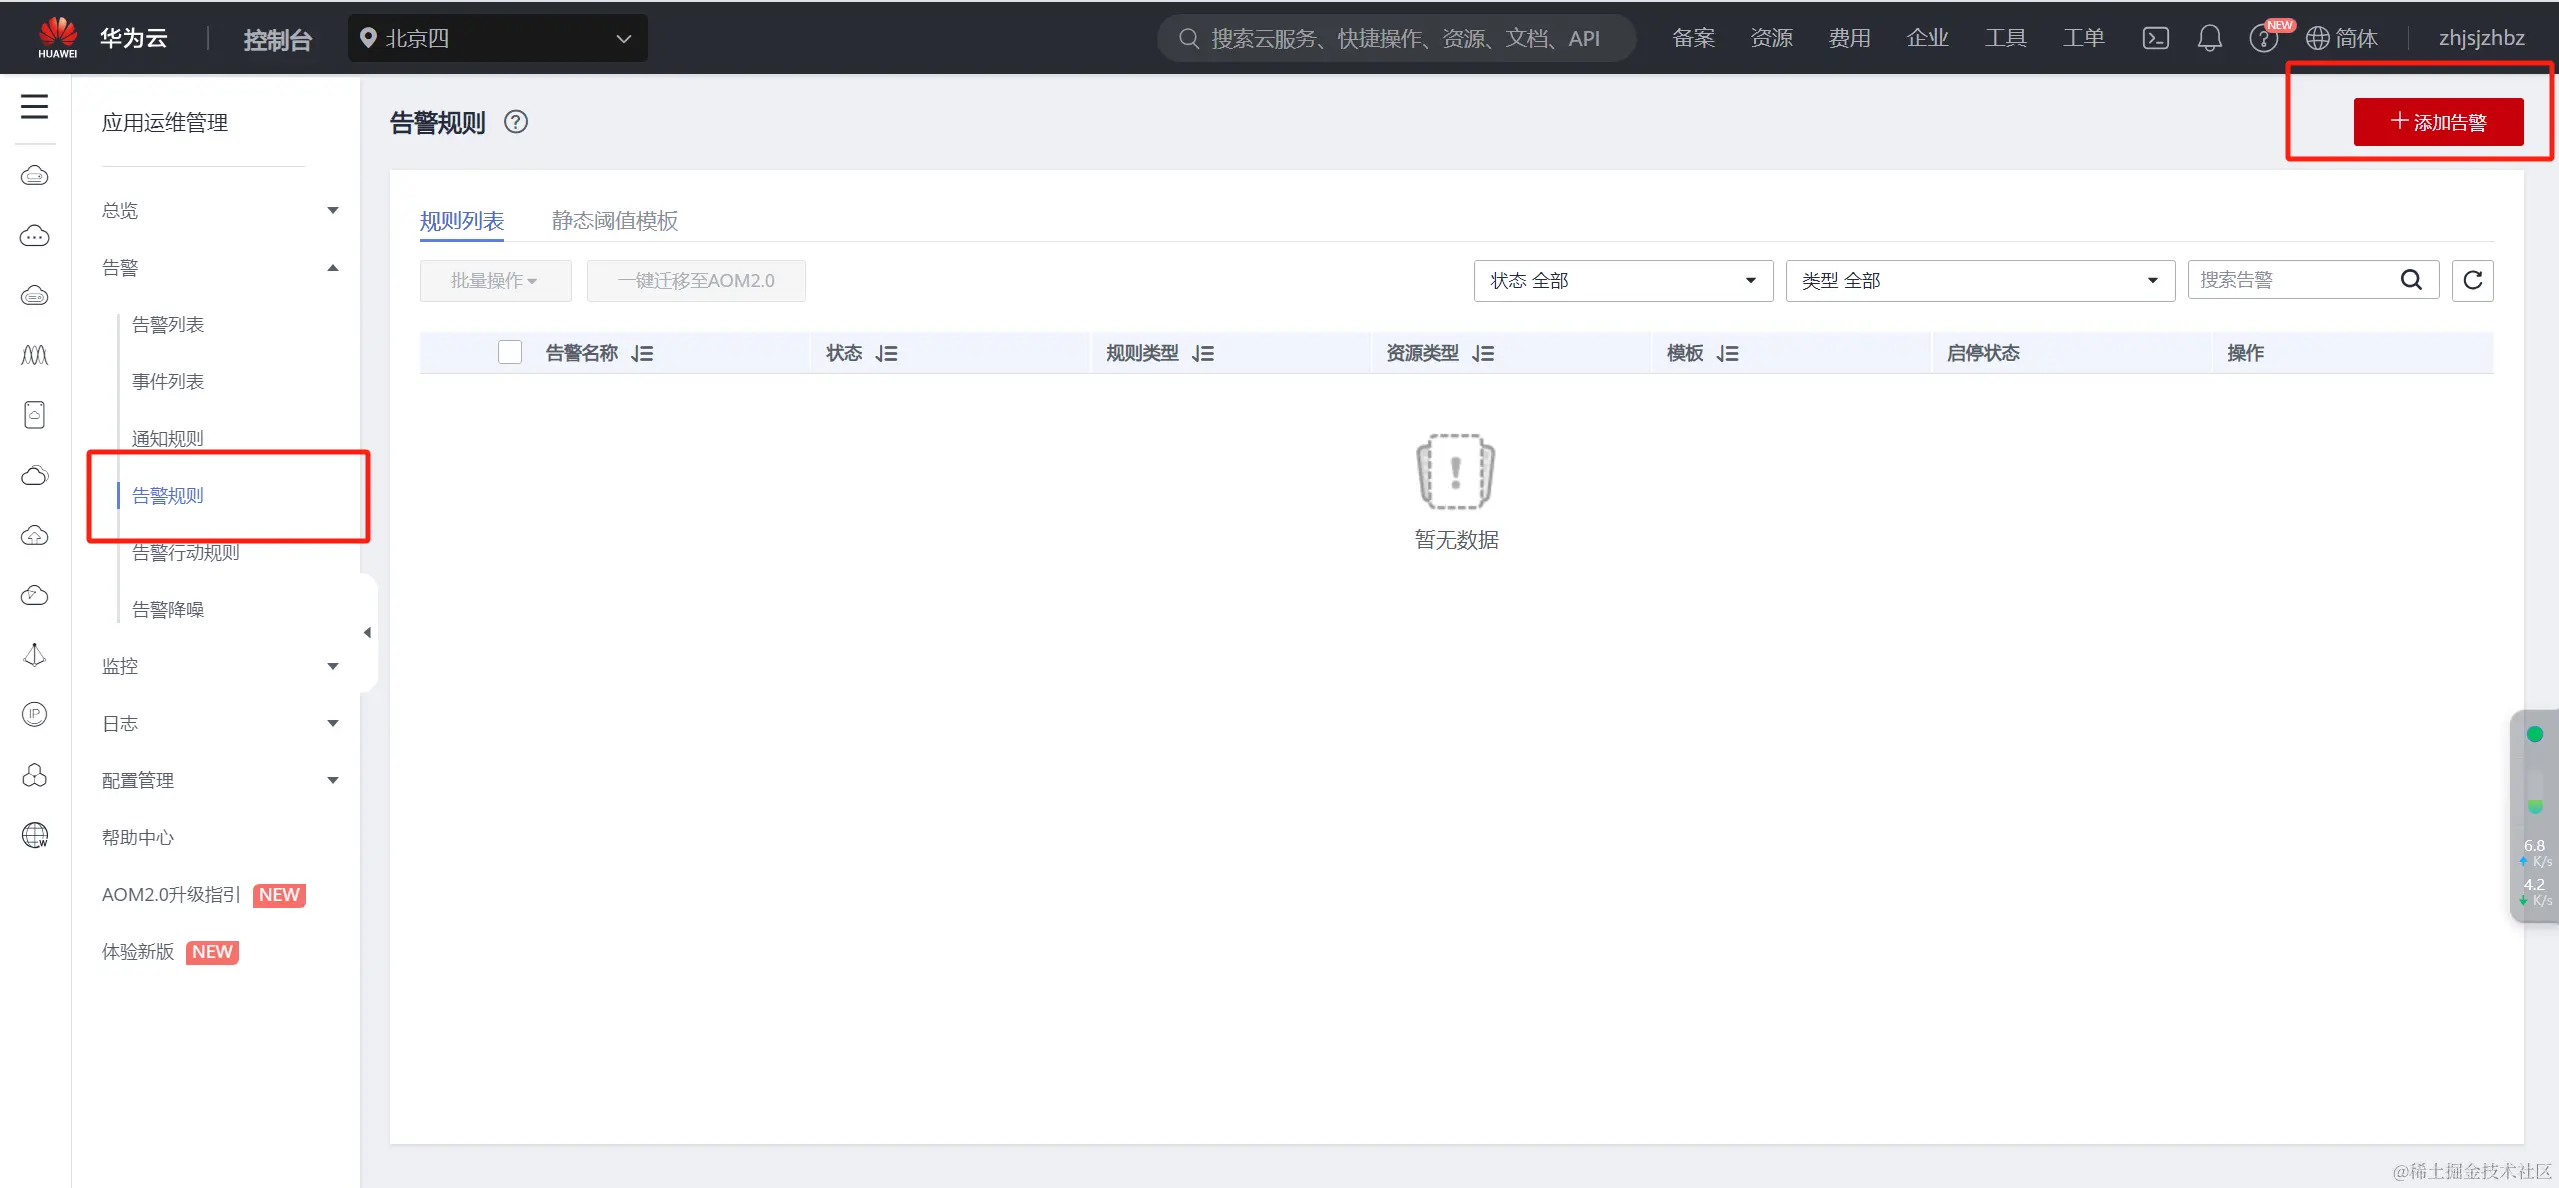Click the refresh icon beside search
This screenshot has width=2559, height=1188.
click(2472, 280)
